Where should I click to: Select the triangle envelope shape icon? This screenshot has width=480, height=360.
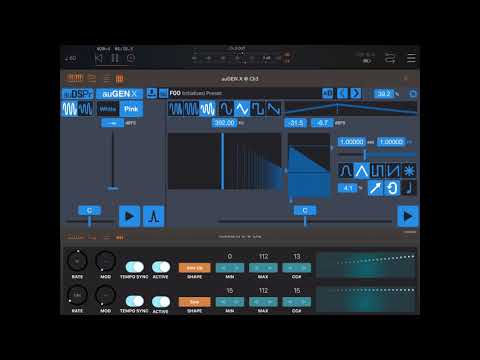(362, 171)
